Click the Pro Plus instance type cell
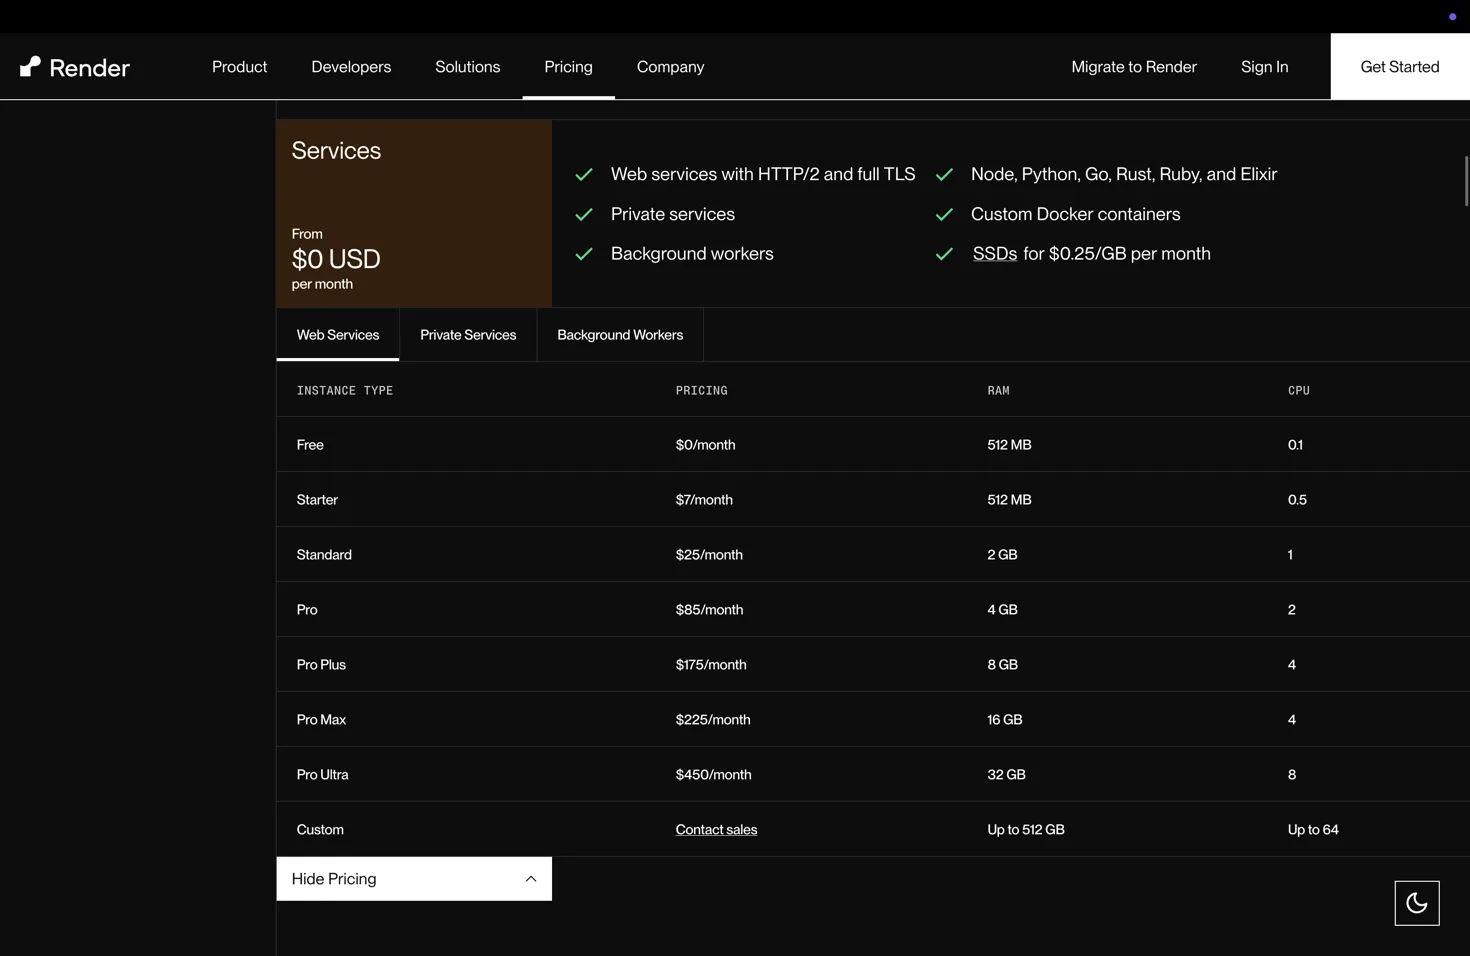This screenshot has width=1470, height=956. point(321,665)
